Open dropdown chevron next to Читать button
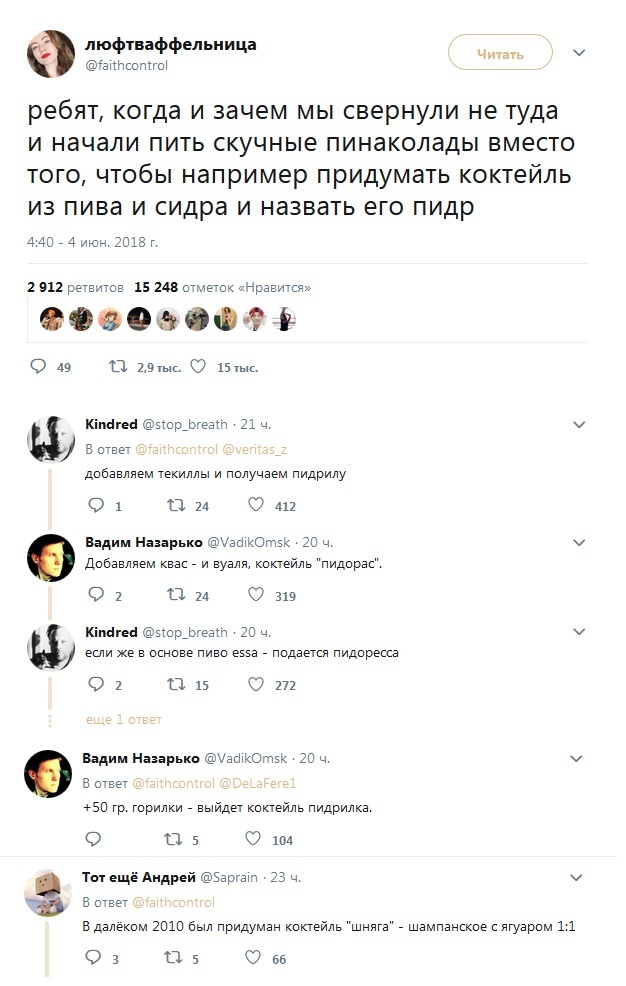 click(579, 53)
